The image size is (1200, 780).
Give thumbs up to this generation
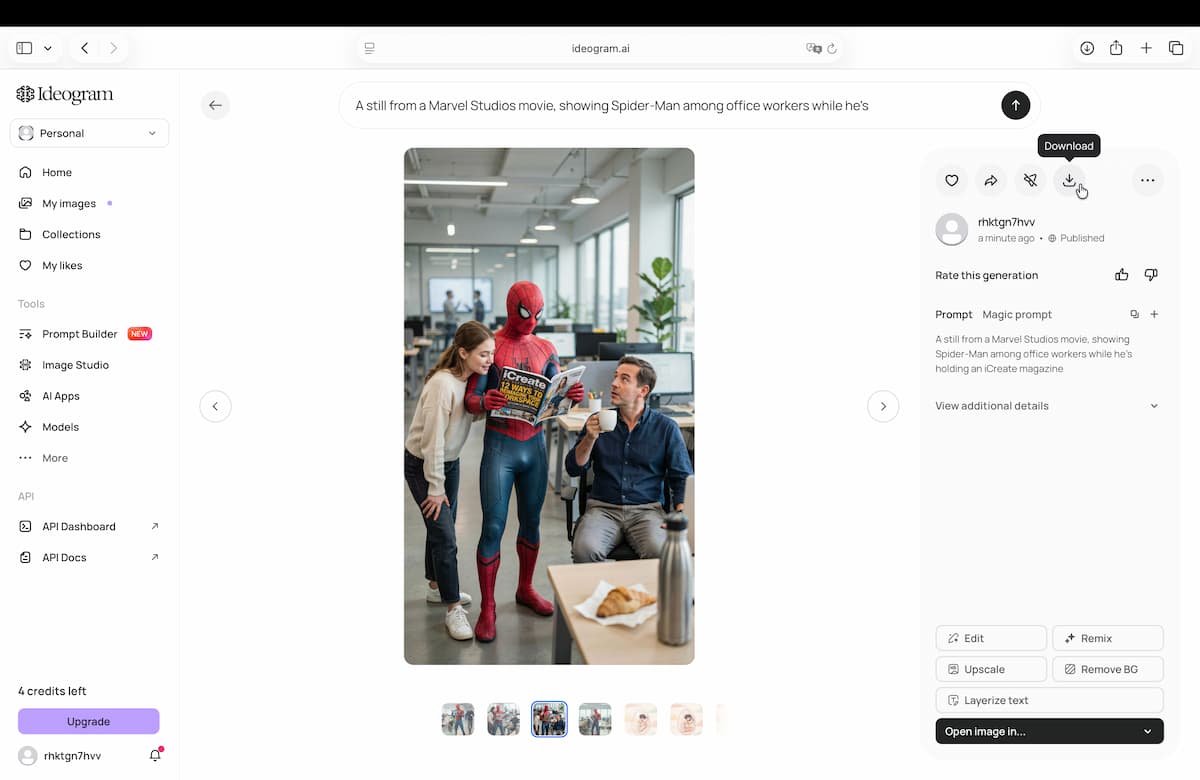point(1122,275)
